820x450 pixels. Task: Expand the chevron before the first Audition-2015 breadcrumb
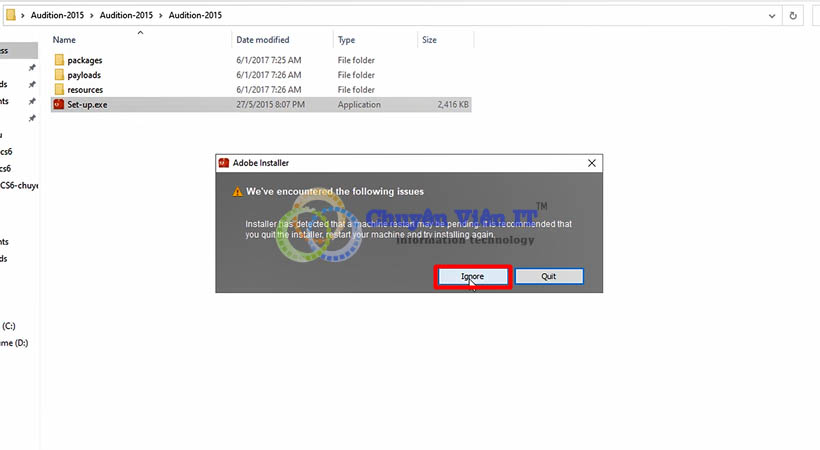(24, 16)
